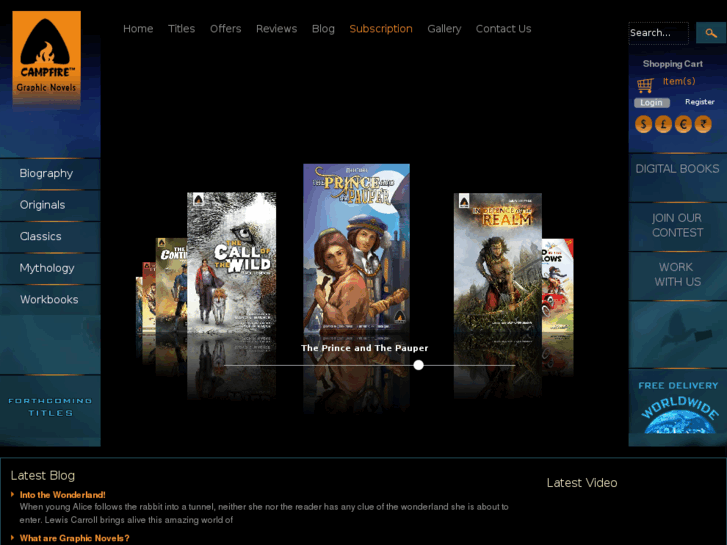
Task: Select the Conti... book cover
Action: pyautogui.click(x=172, y=286)
